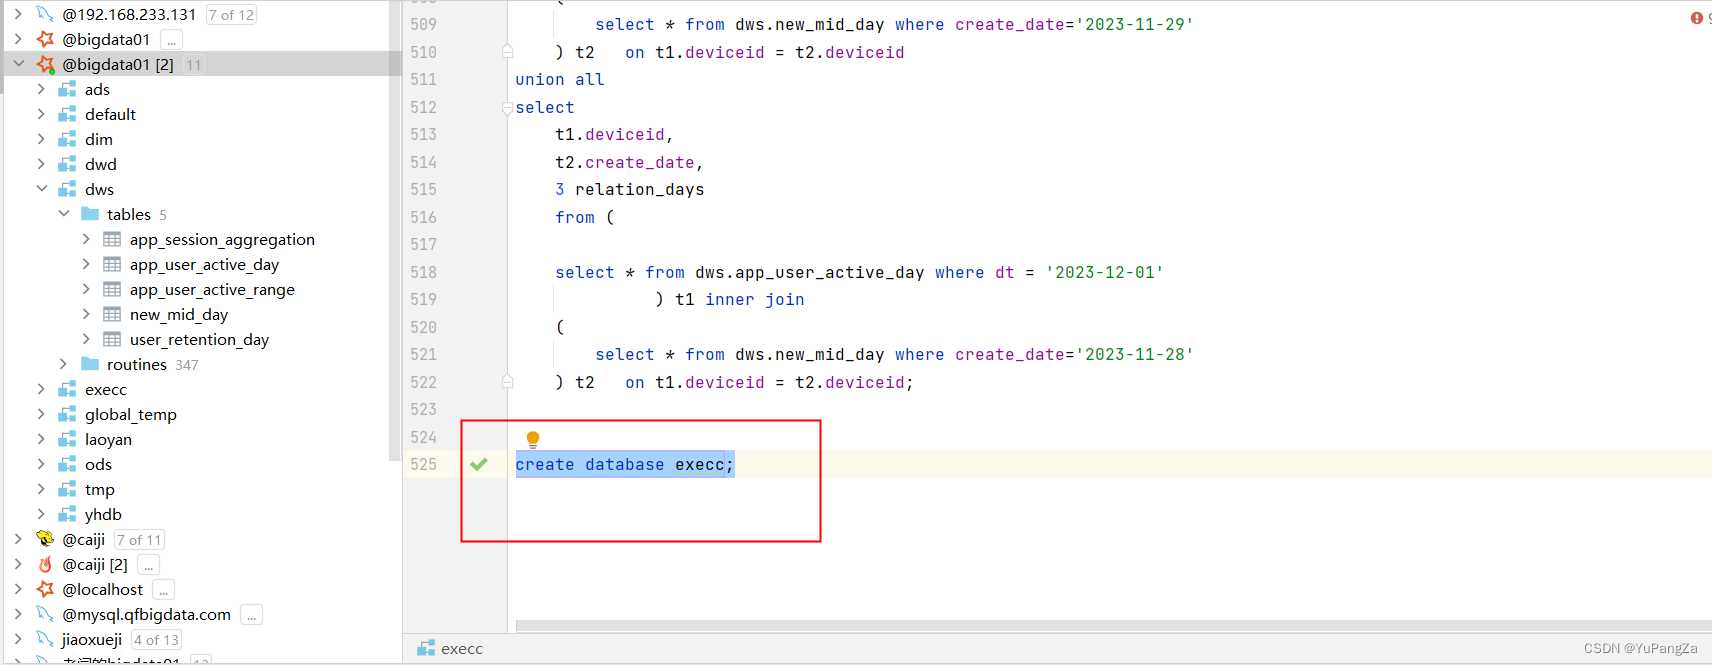
Task: Expand the @192.168.233.131 data source
Action: point(18,14)
